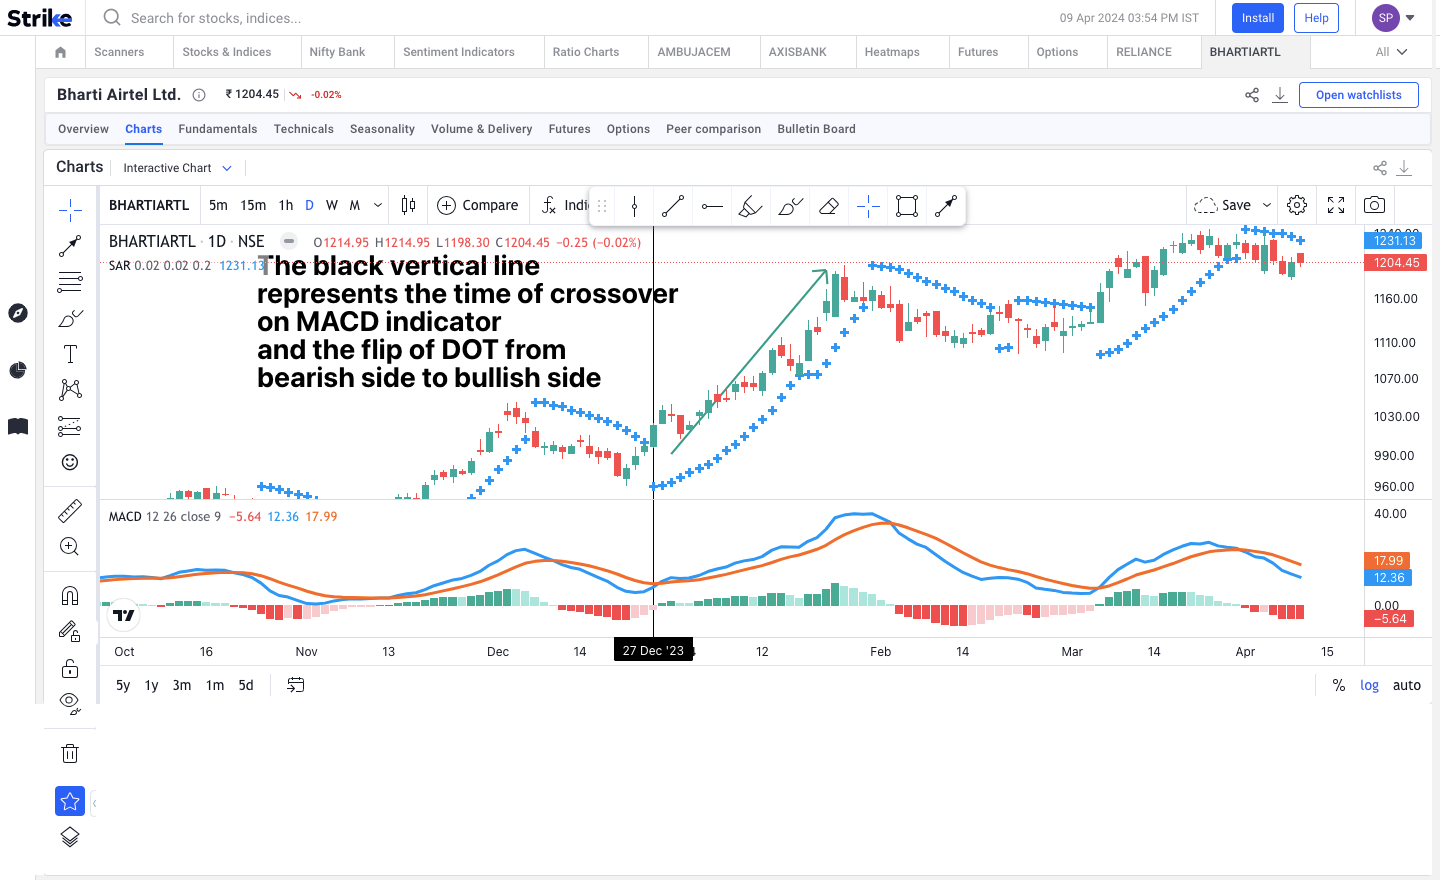Toggle the log scale option
The height and width of the screenshot is (880, 1440).
click(x=1369, y=685)
